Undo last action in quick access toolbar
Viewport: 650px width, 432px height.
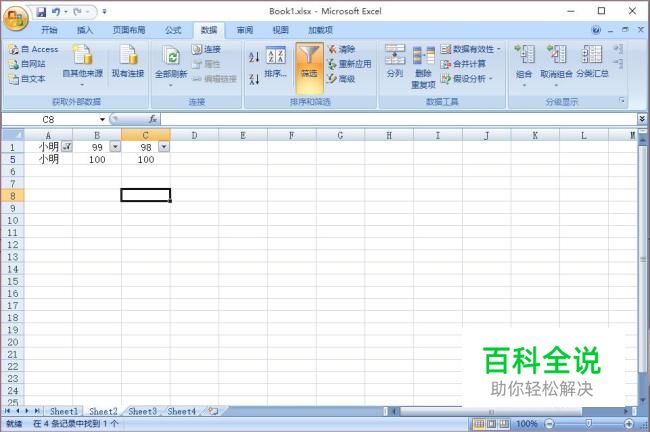[56, 12]
